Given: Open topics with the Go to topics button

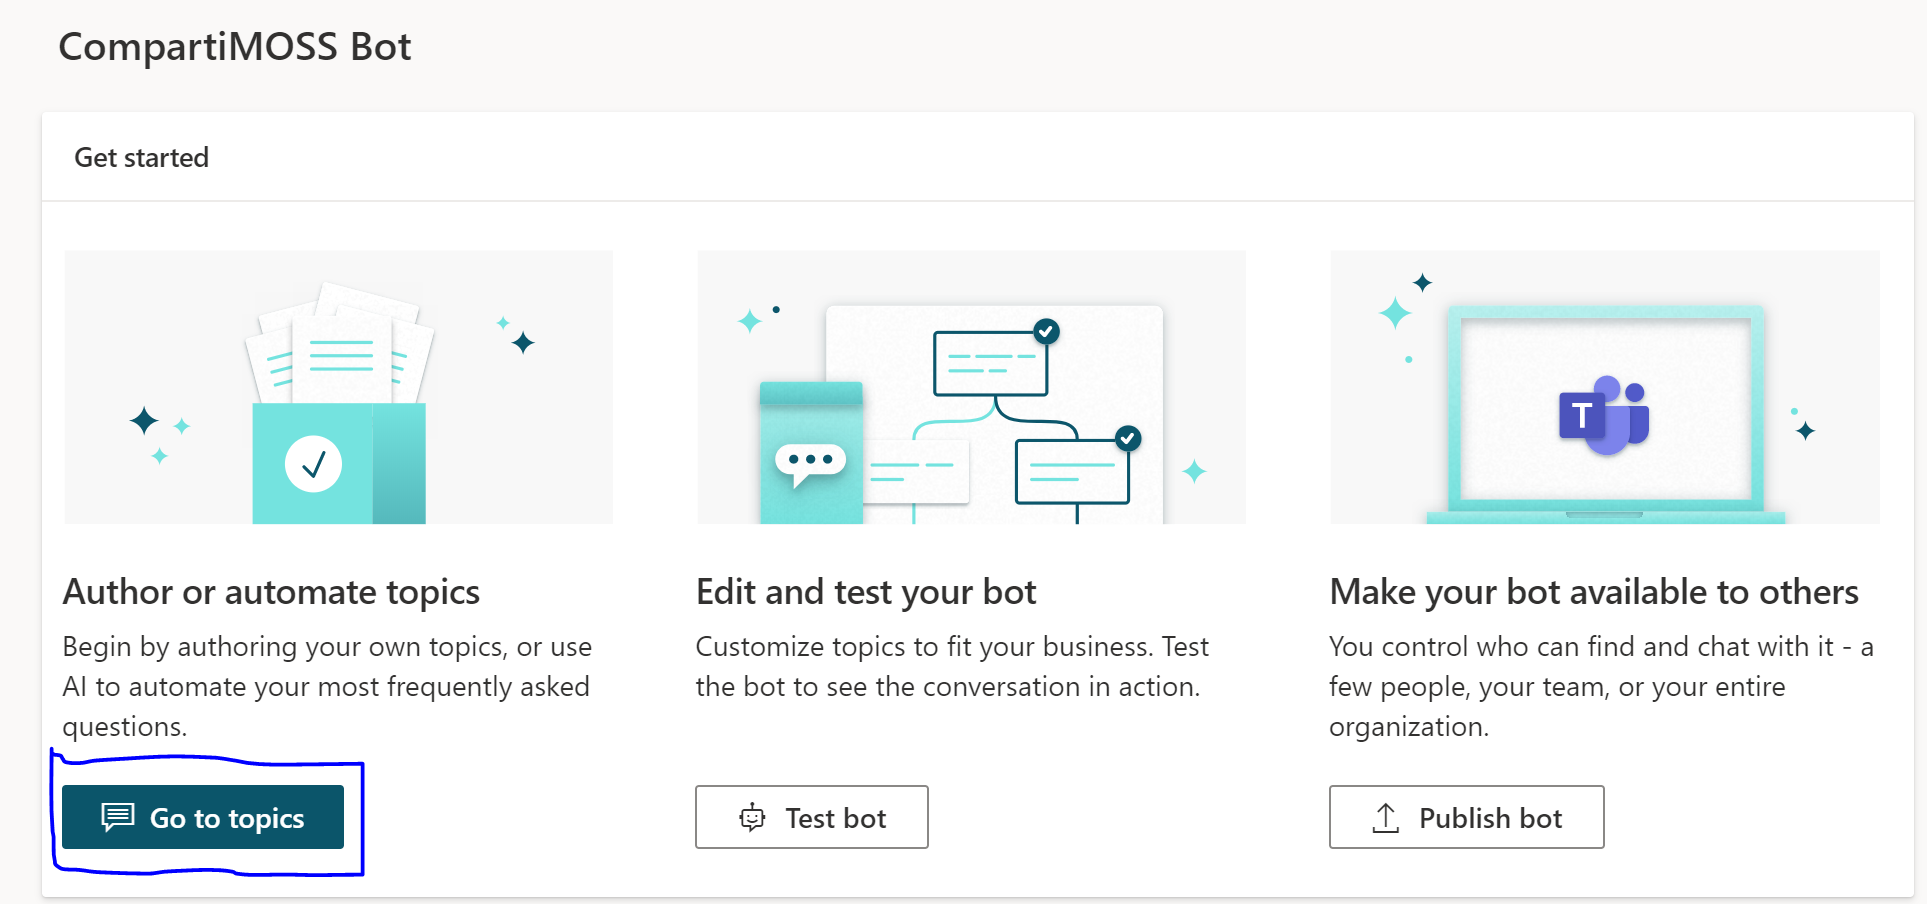Looking at the screenshot, I should click(x=203, y=817).
